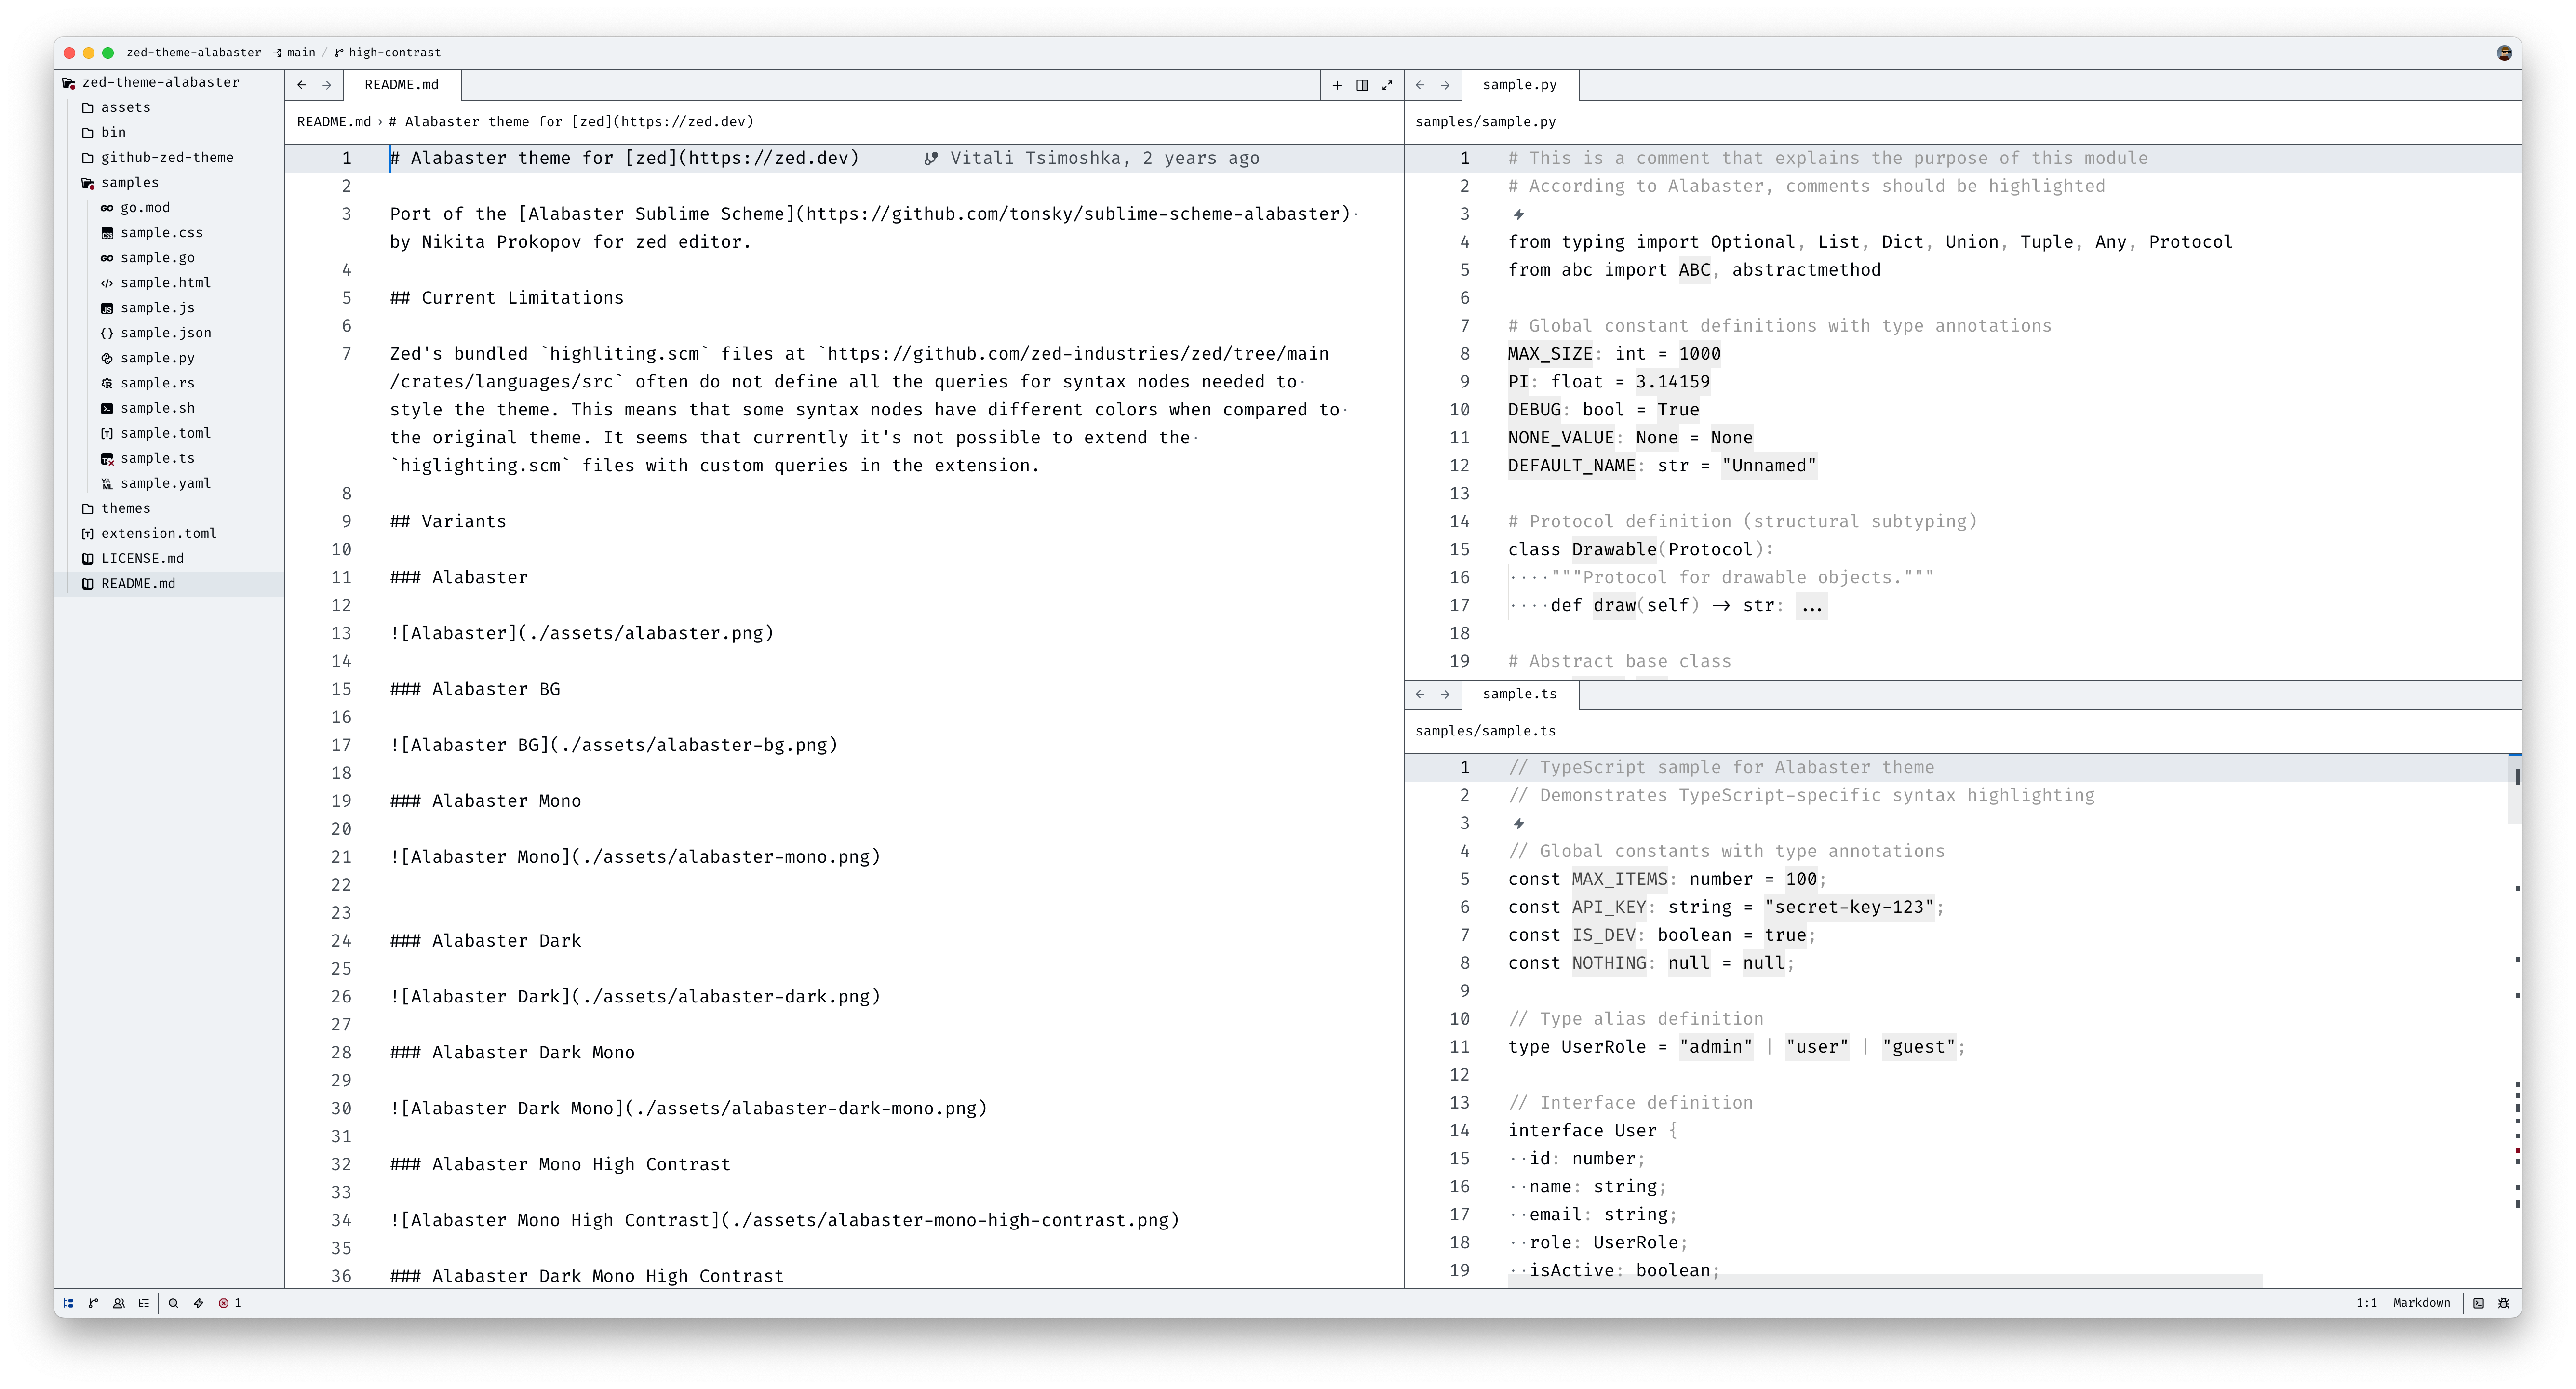Open diagnostics showing 1 error

pos(230,1303)
